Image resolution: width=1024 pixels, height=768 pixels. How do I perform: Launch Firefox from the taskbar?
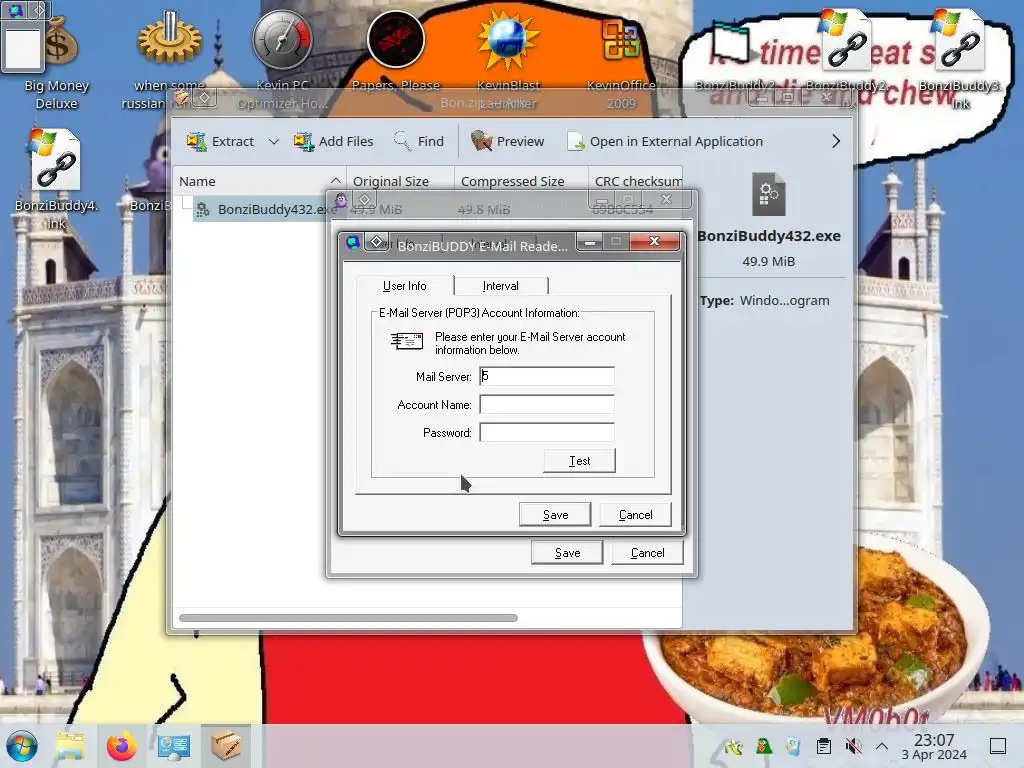(x=121, y=746)
